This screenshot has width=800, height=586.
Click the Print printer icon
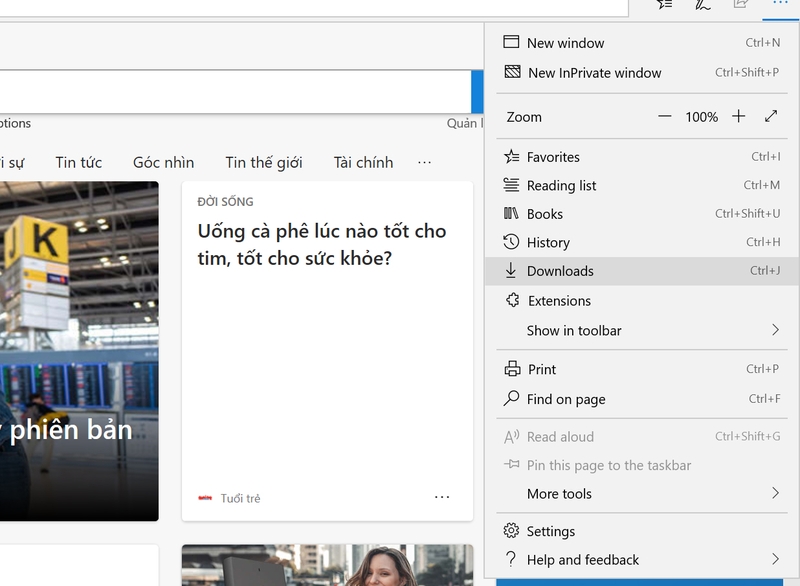(x=511, y=369)
